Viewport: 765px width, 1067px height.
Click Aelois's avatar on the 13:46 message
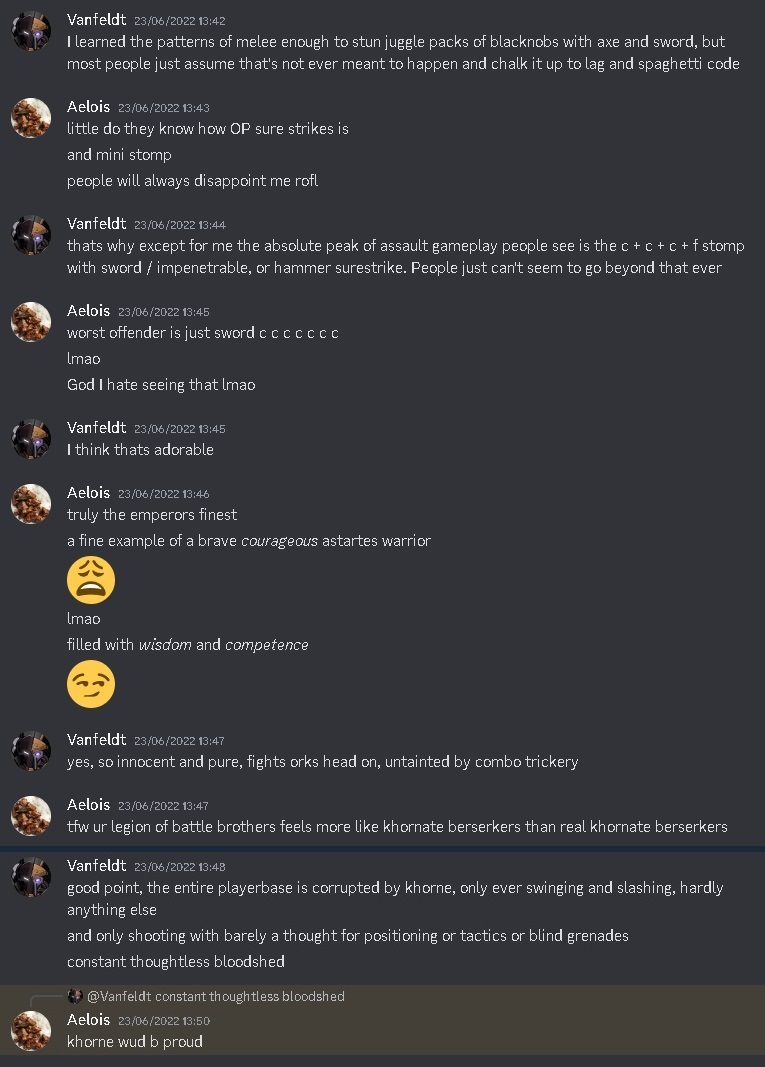point(31,504)
